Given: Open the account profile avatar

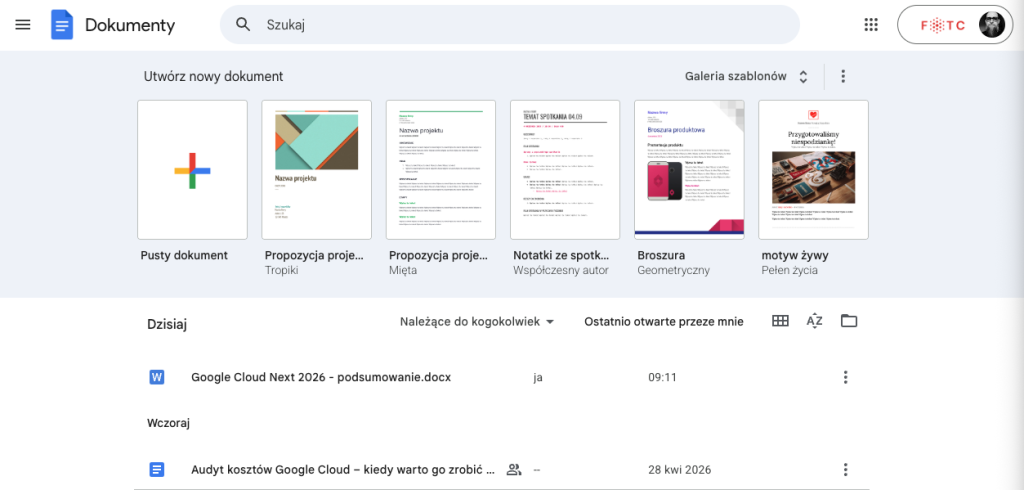Looking at the screenshot, I should click(991, 25).
